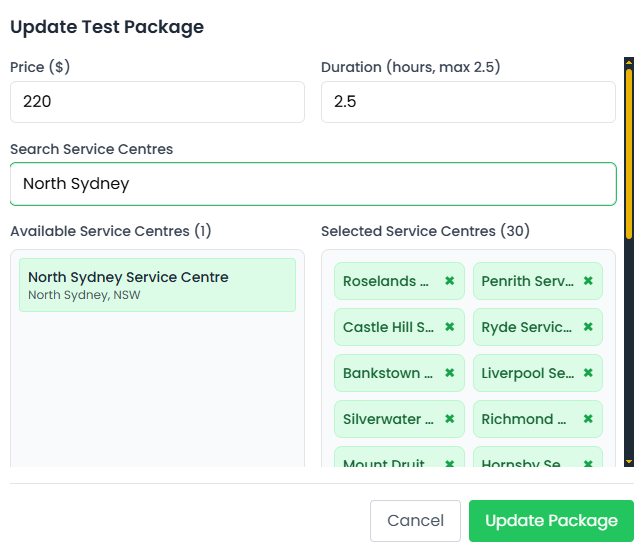Remove Penrith service centre chip
The height and width of the screenshot is (554, 638).
[588, 281]
